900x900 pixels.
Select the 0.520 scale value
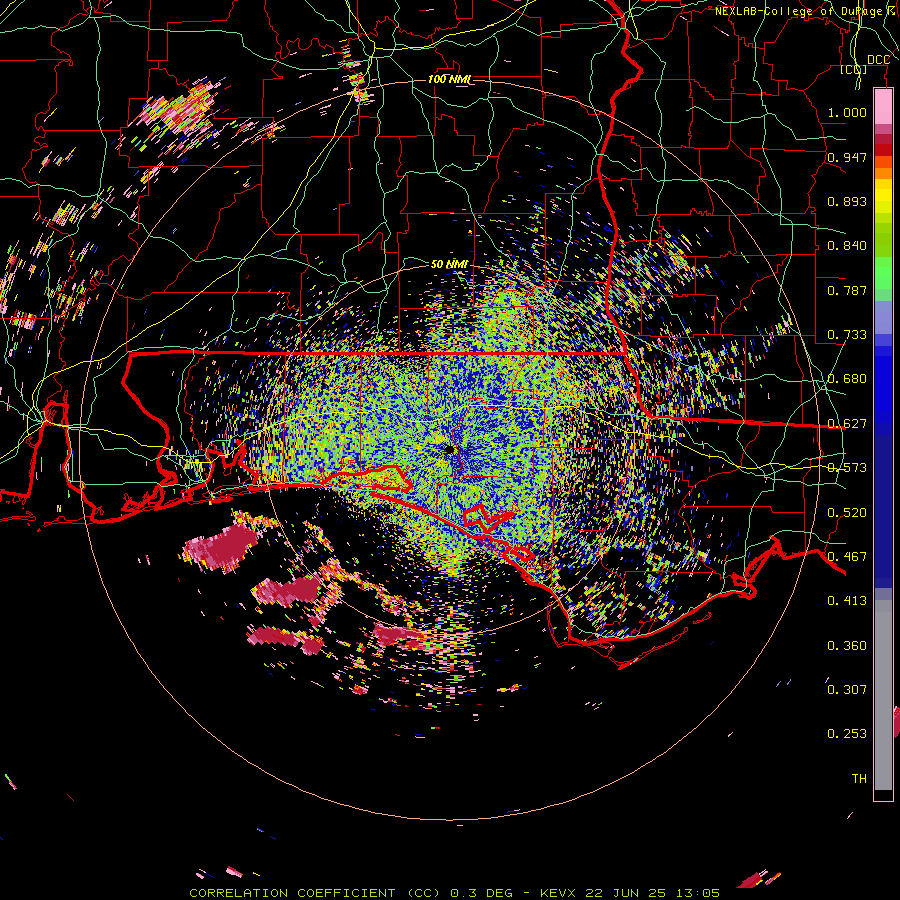[x=847, y=512]
